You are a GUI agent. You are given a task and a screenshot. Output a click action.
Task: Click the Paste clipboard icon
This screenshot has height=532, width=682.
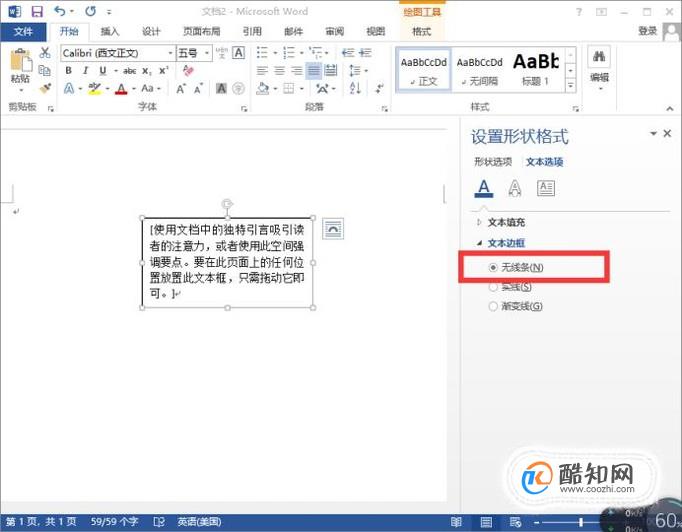click(20, 60)
